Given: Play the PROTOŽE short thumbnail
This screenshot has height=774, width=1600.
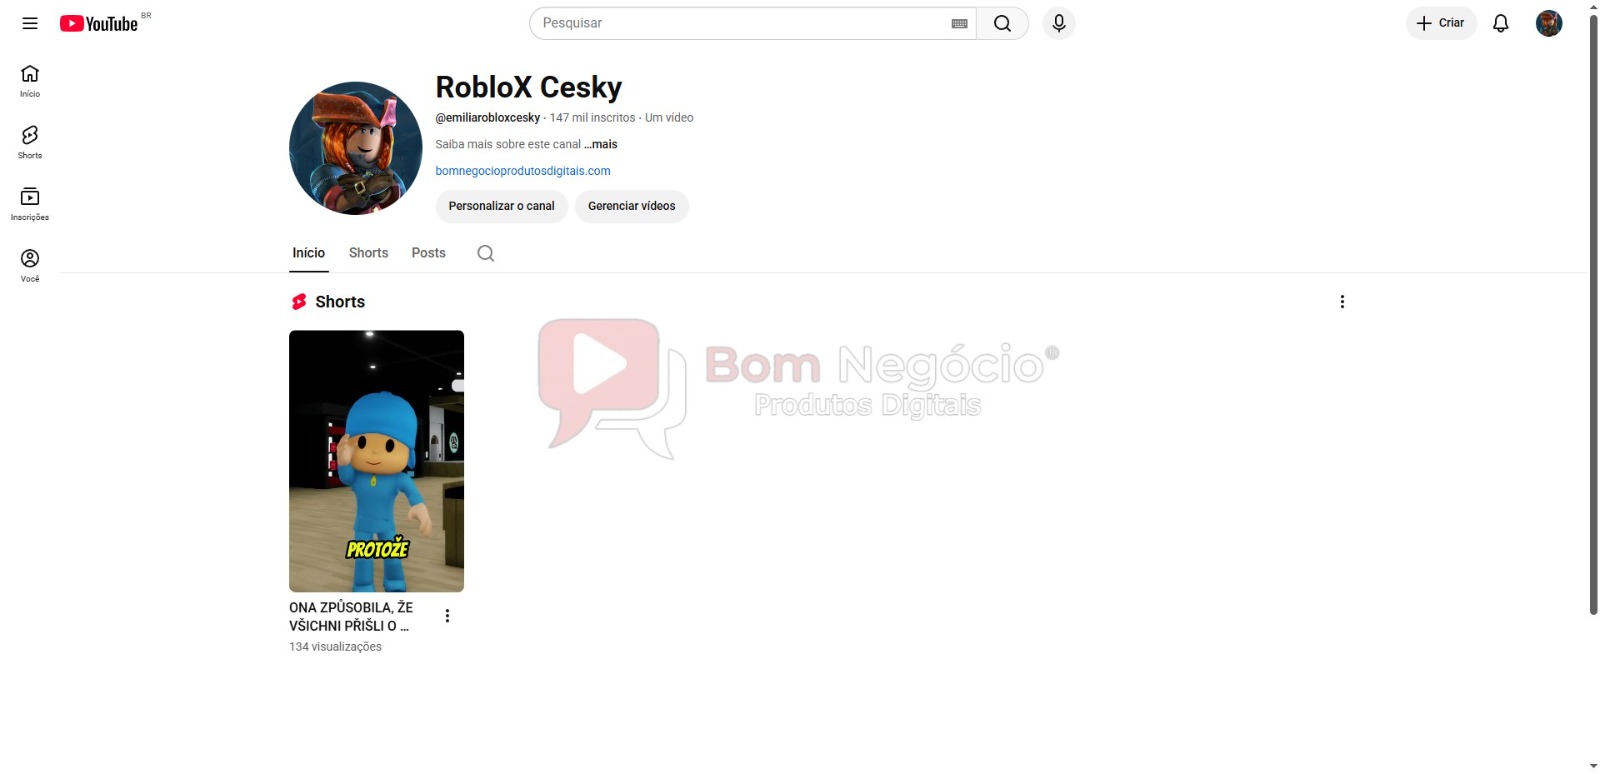Looking at the screenshot, I should pos(376,460).
